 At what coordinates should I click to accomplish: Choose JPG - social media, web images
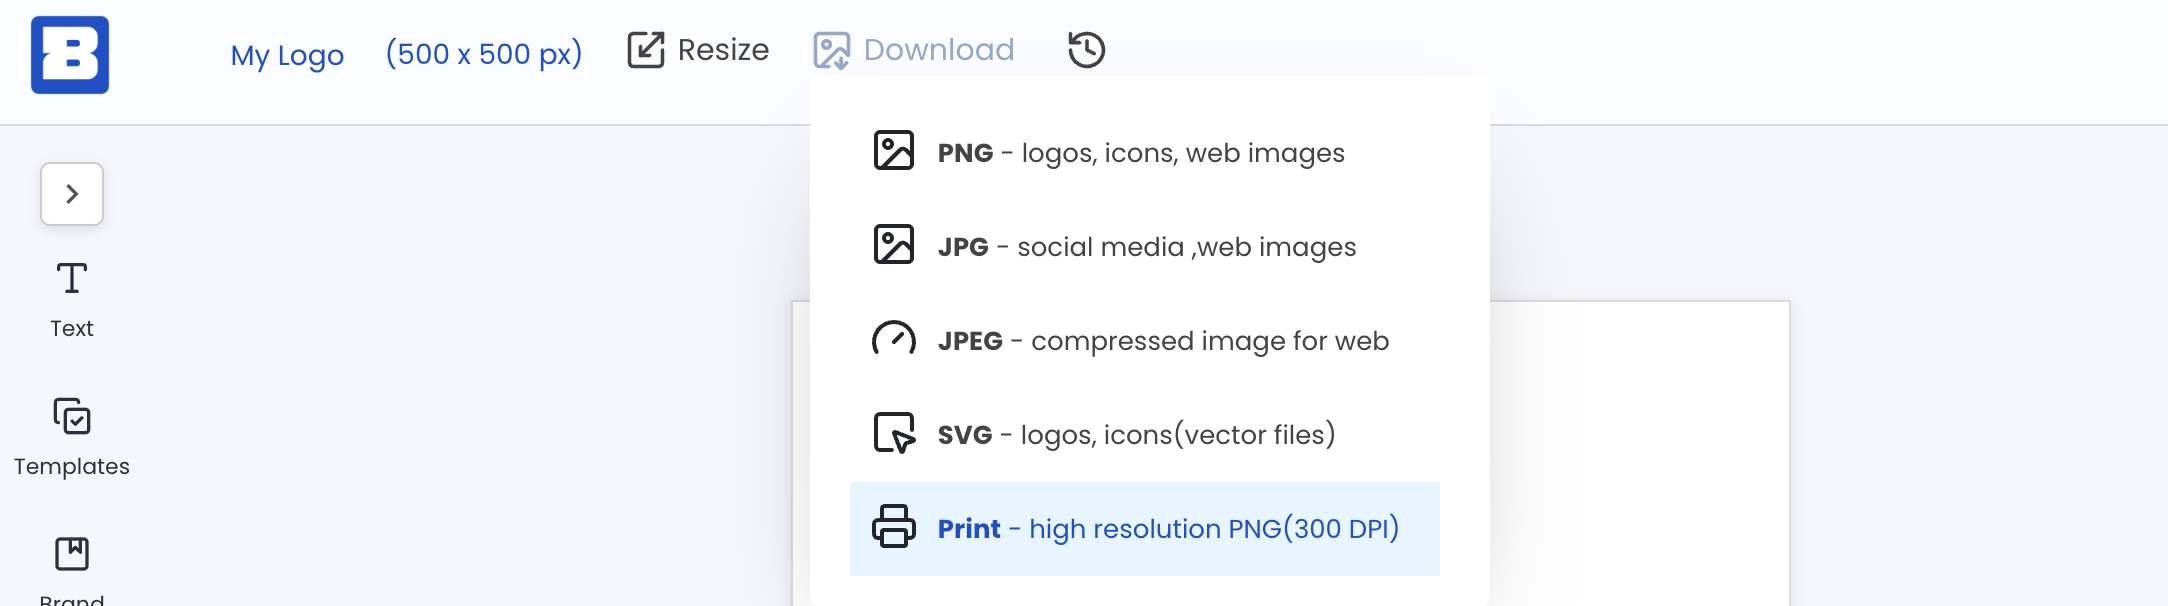(1146, 247)
